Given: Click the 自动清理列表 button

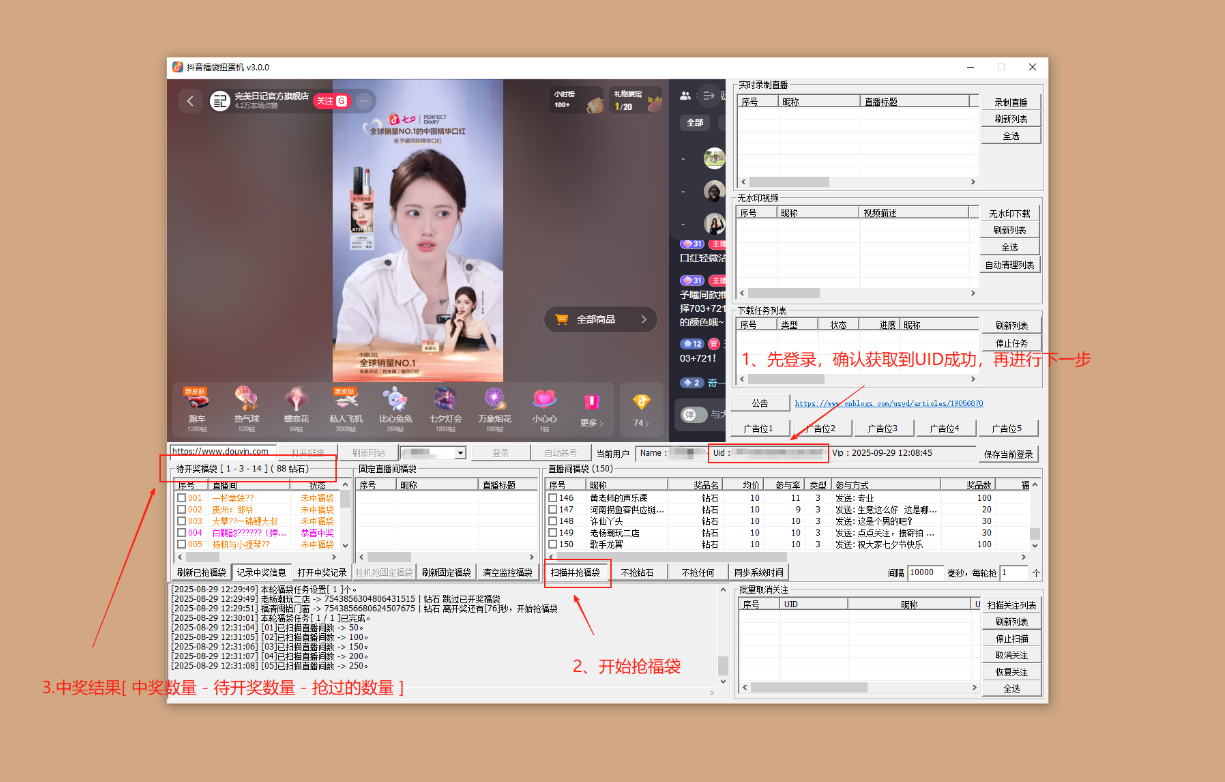Looking at the screenshot, I should (x=1010, y=265).
